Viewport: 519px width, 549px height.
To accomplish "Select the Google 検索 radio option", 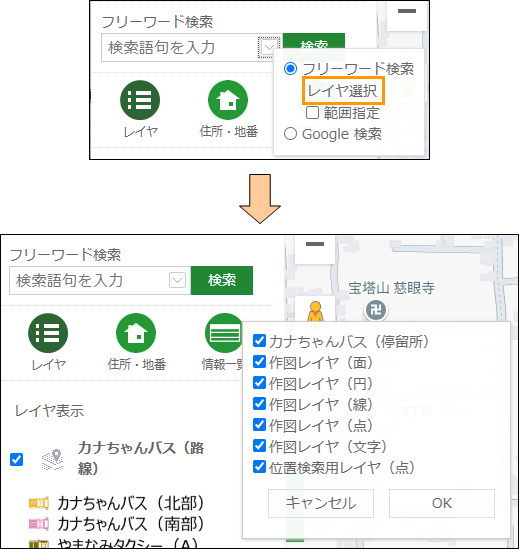I will [x=290, y=134].
